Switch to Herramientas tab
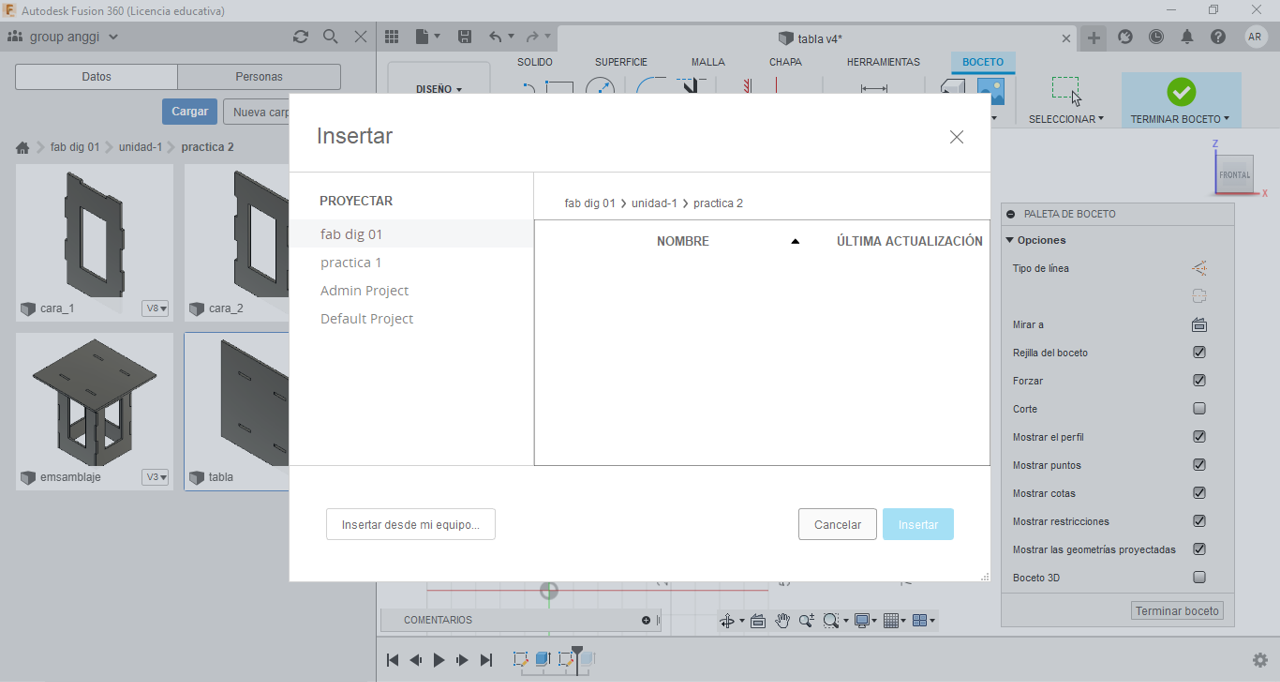This screenshot has height=682, width=1280. click(883, 62)
